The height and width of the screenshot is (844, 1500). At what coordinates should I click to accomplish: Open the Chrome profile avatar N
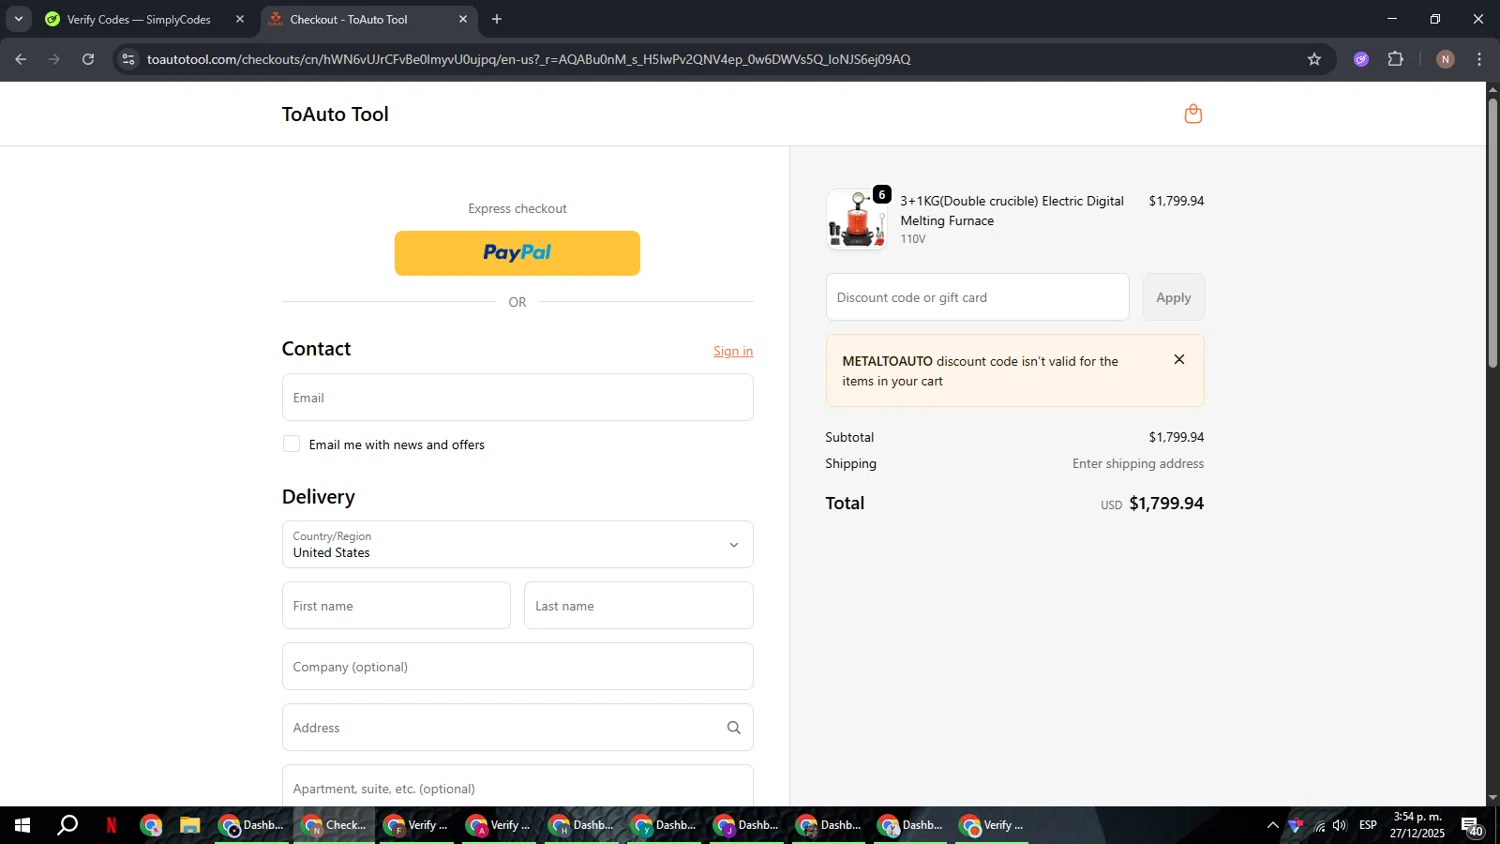coord(1445,59)
